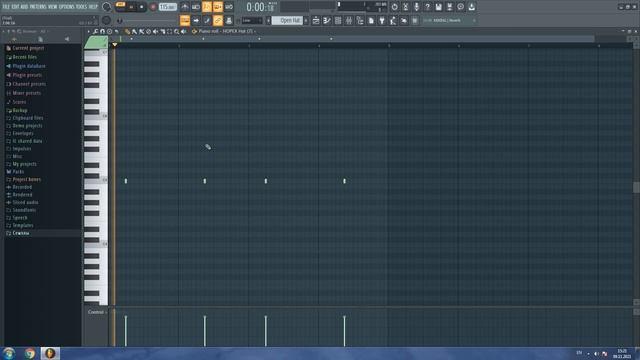The width and height of the screenshot is (640, 360).
Task: Open the Playlist view icon
Action: click(x=316, y=20)
